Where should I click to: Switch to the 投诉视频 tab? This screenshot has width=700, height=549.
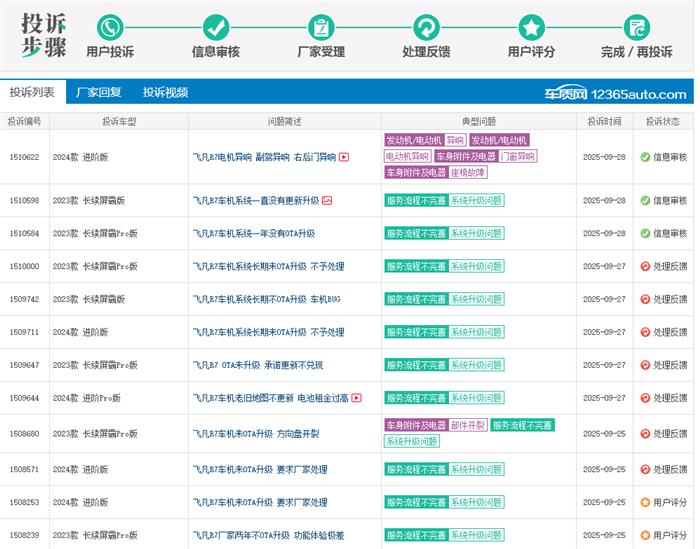[165, 92]
